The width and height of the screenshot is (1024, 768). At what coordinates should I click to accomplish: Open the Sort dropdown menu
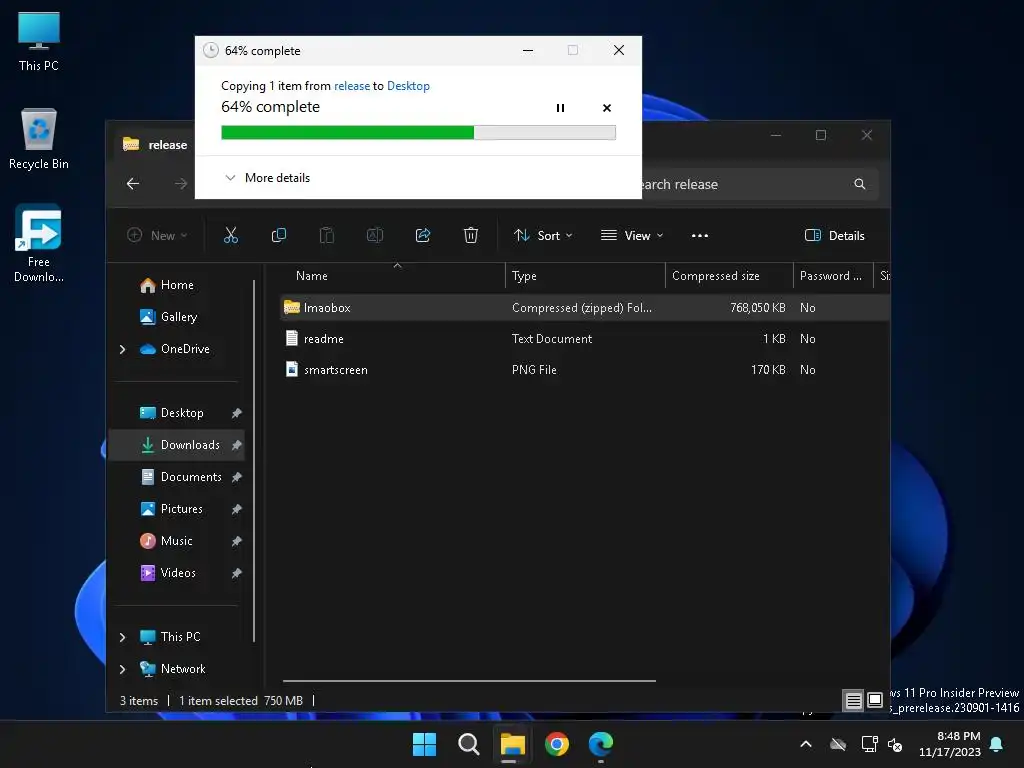[x=543, y=236]
